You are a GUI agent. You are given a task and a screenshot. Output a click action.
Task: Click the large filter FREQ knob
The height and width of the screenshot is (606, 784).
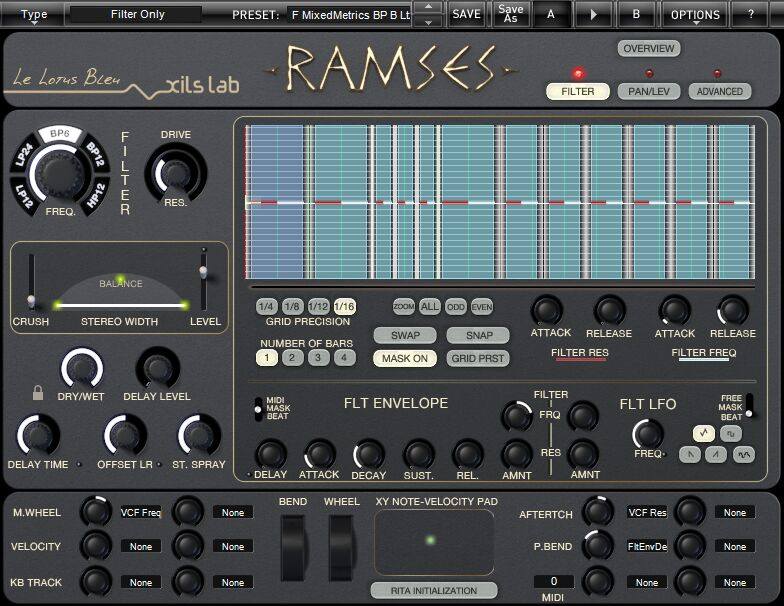pyautogui.click(x=61, y=173)
